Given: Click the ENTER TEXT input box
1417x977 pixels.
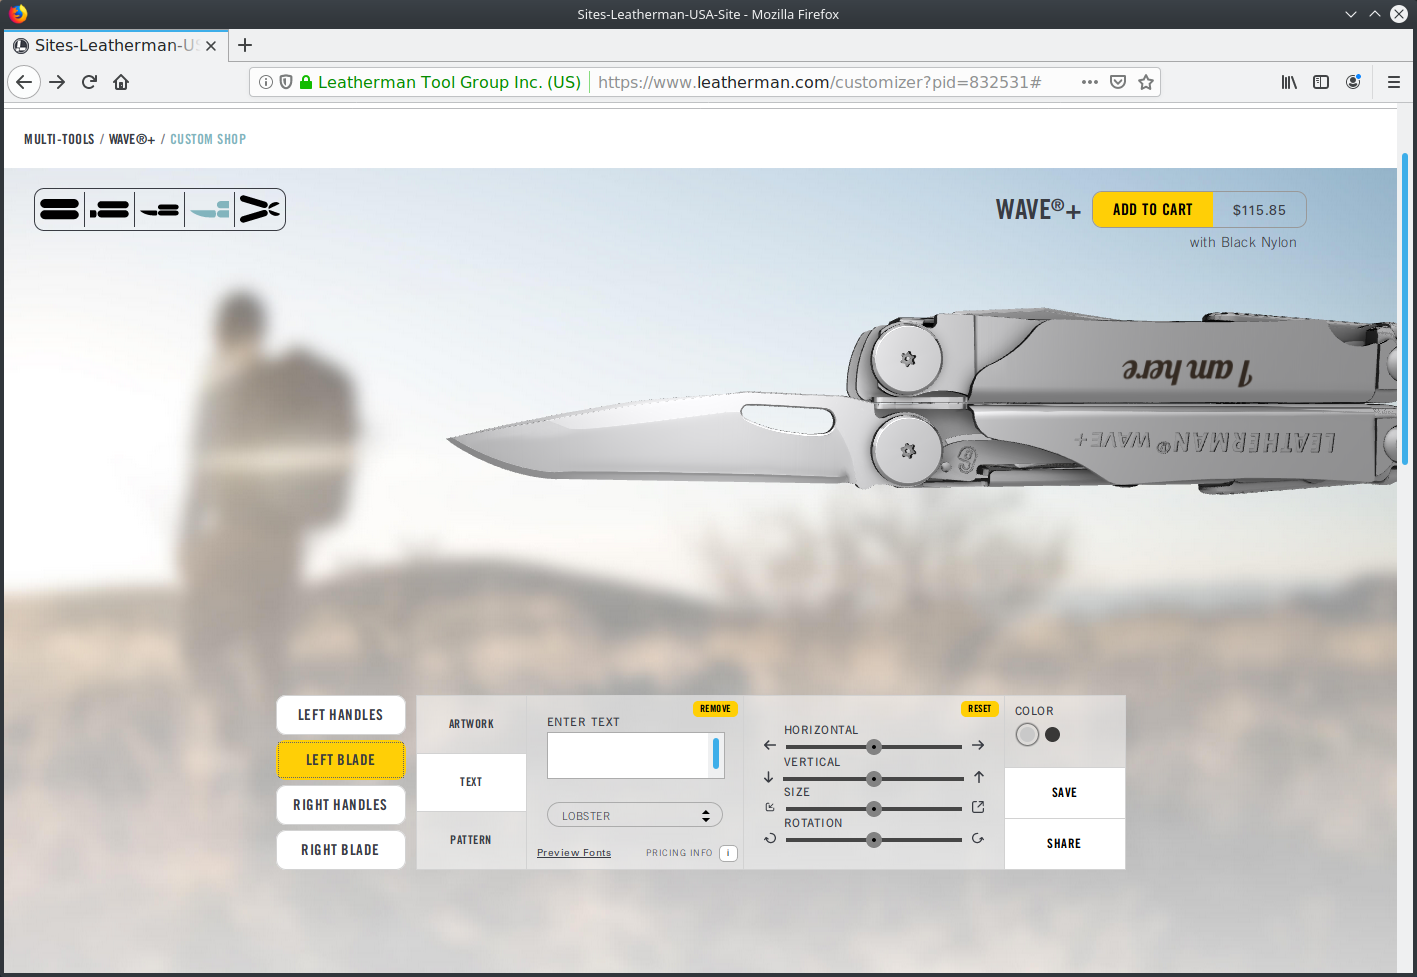Looking at the screenshot, I should tap(635, 755).
